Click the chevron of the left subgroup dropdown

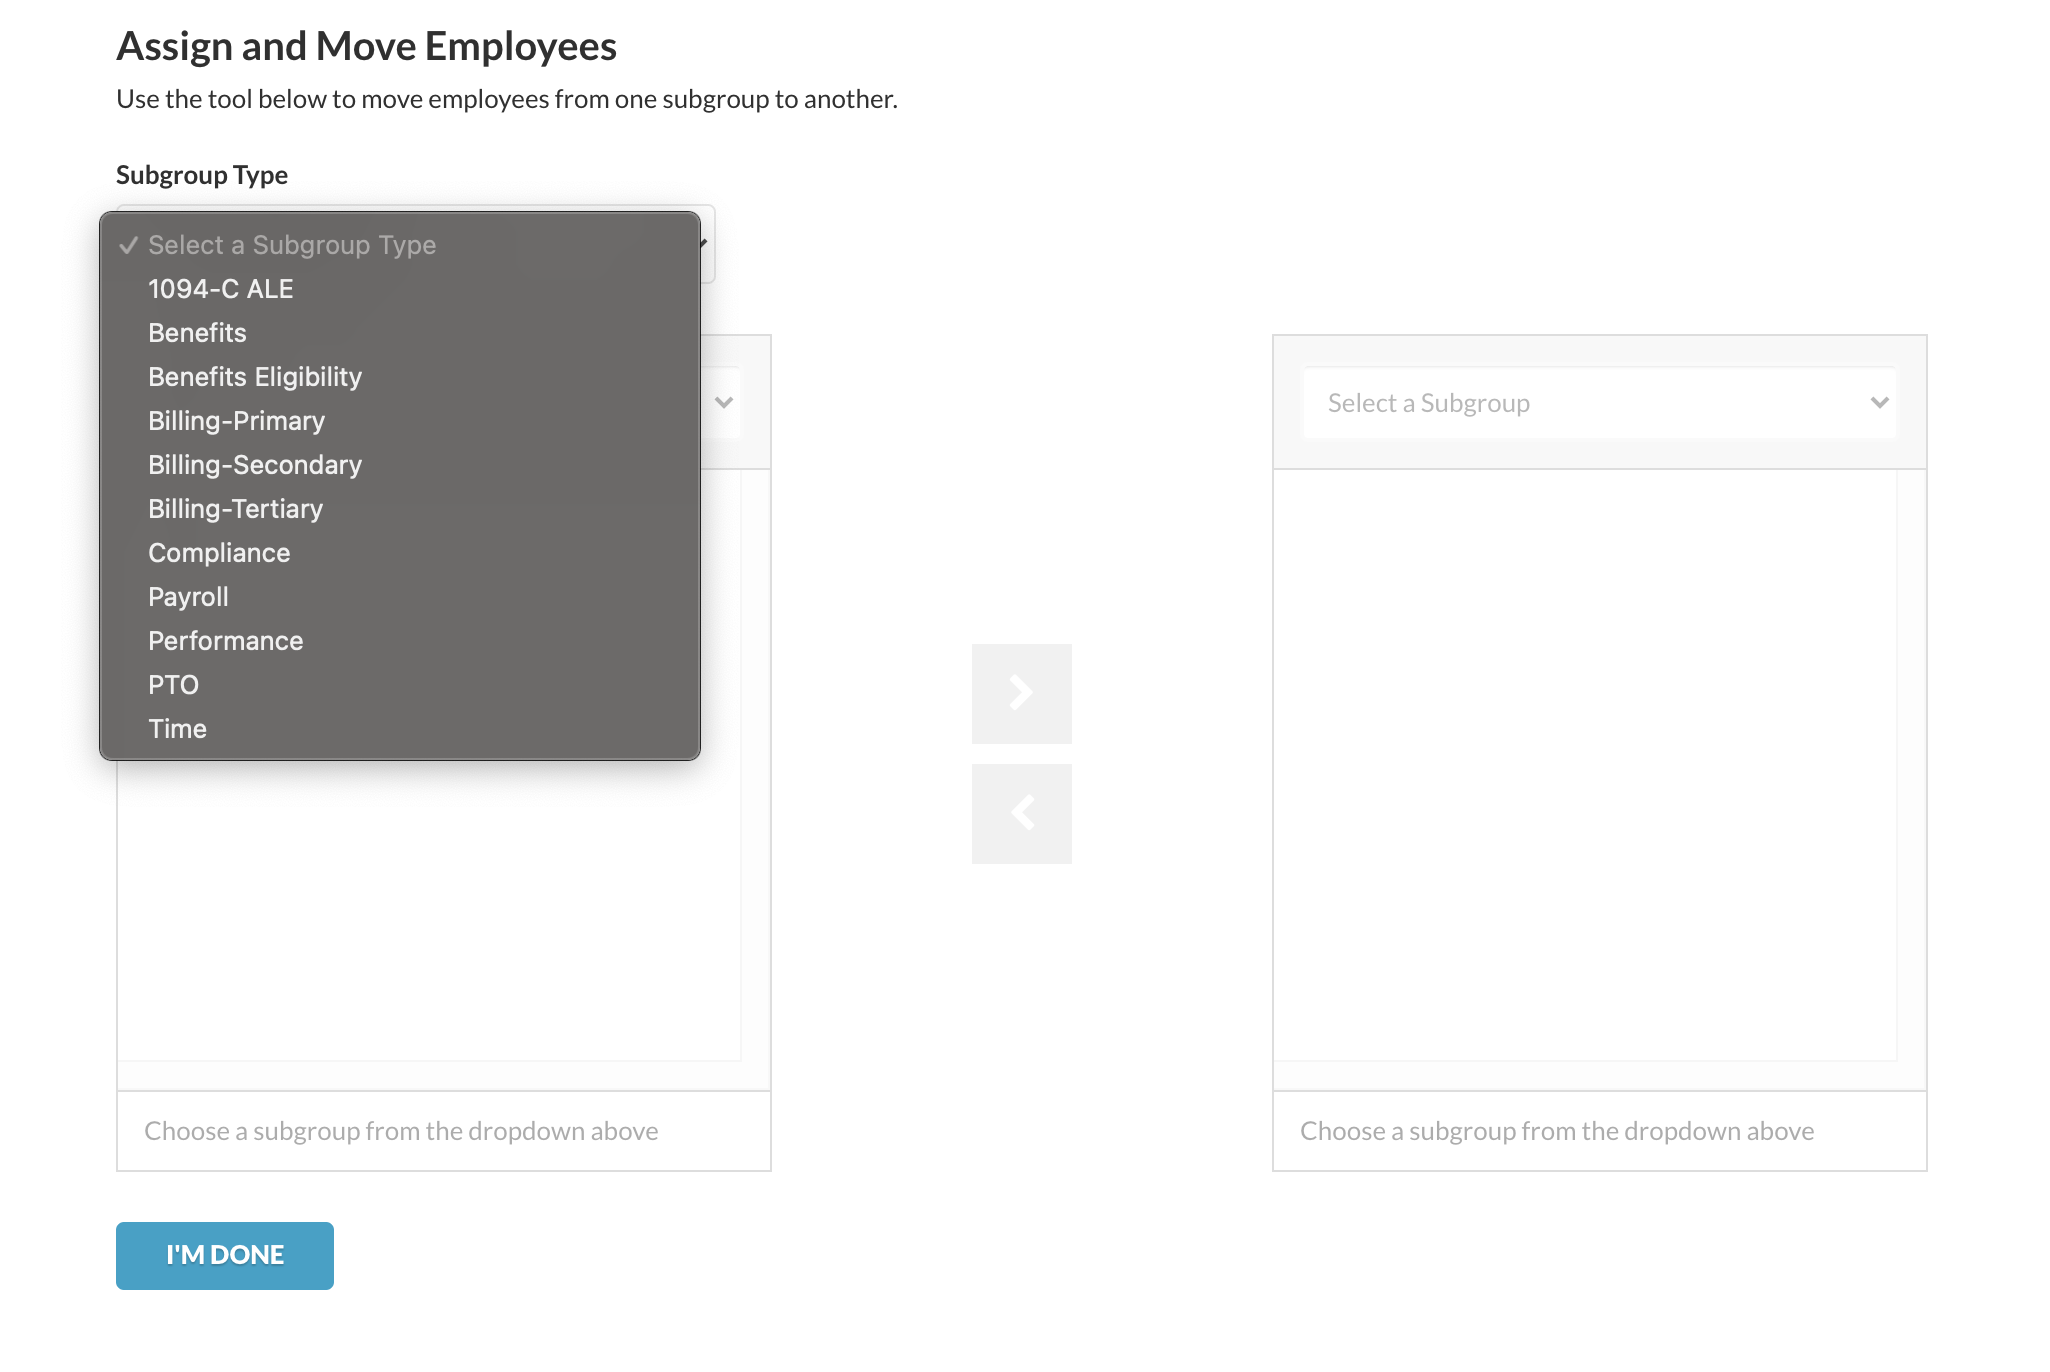(x=724, y=403)
